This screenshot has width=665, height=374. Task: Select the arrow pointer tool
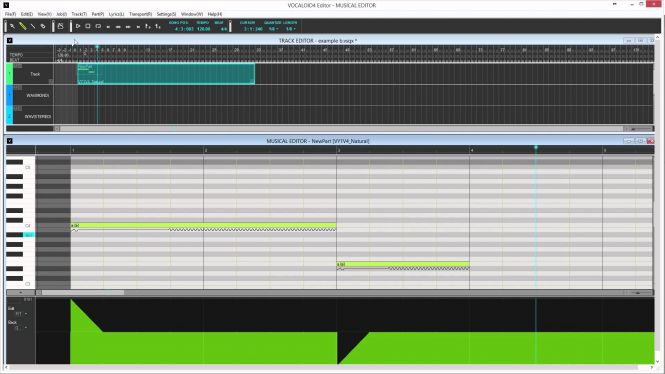tap(12, 26)
